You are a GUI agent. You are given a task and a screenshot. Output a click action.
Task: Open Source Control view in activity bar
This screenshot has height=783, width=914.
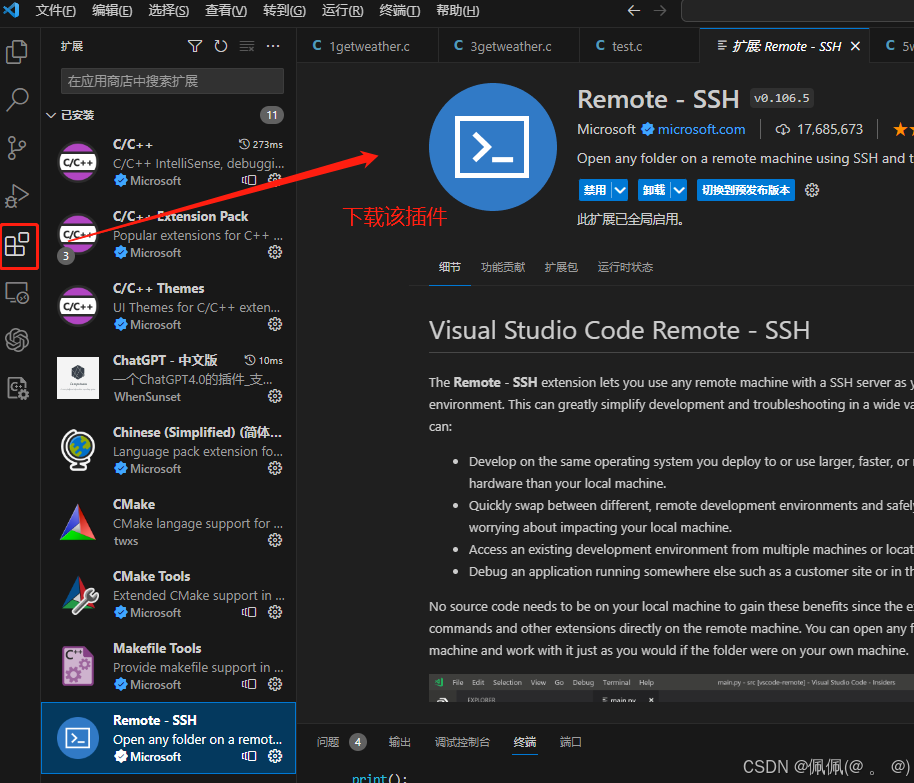[17, 148]
